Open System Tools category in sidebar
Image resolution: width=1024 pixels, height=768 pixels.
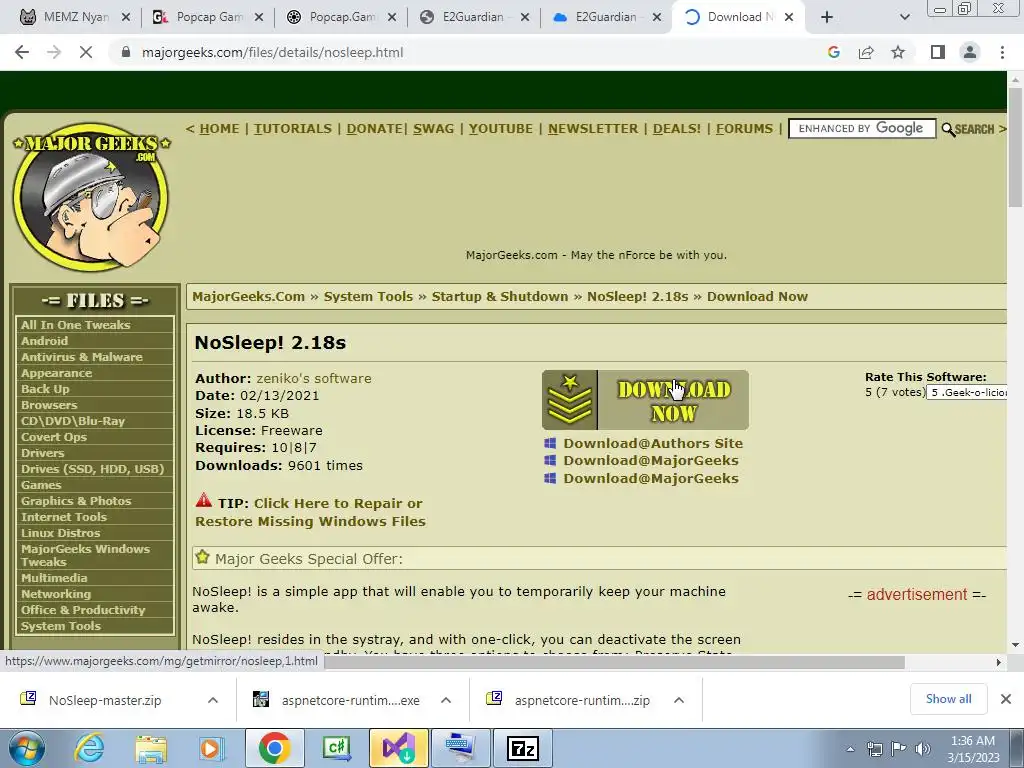(61, 626)
